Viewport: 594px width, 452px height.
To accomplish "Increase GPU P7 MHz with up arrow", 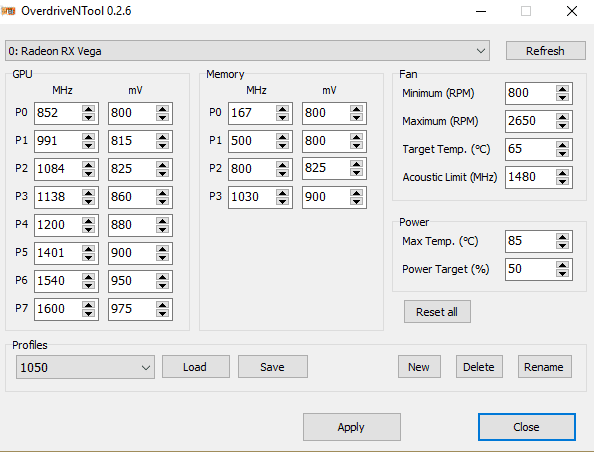I will 89,305.
